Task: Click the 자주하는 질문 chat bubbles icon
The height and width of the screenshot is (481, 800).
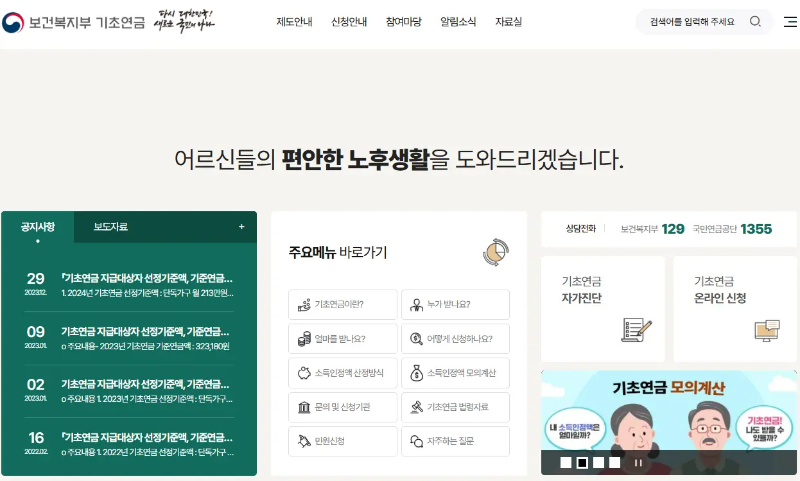Action: [x=416, y=441]
